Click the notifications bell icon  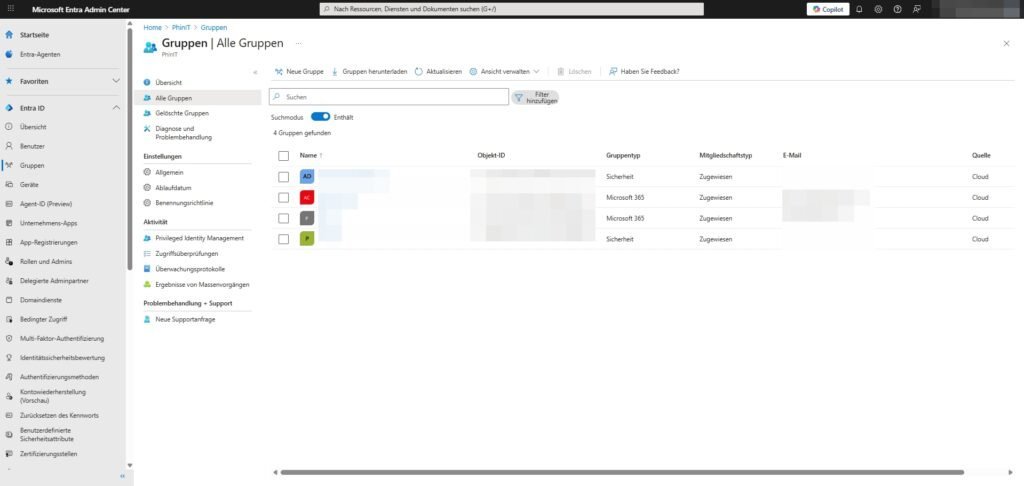click(859, 9)
